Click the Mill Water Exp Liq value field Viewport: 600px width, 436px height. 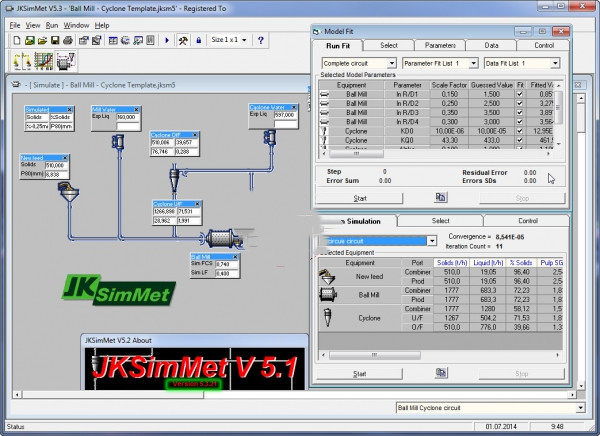coord(127,117)
